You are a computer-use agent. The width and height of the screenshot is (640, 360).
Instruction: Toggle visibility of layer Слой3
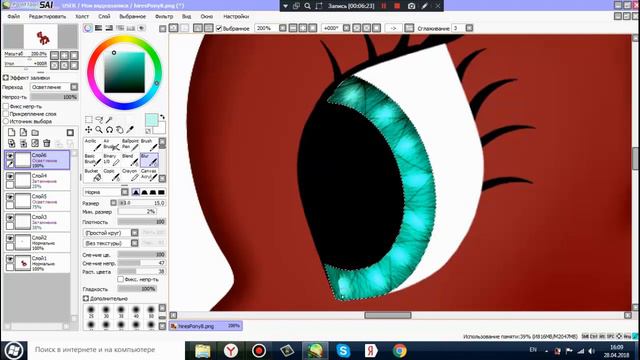tap(10, 218)
